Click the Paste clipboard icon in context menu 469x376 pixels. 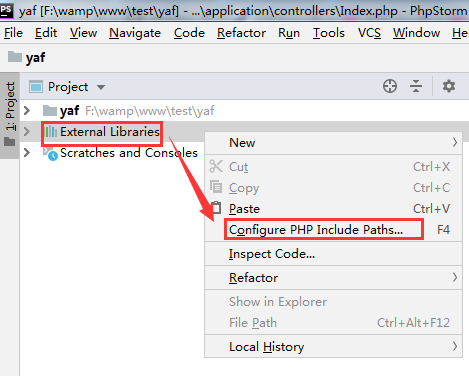[216, 208]
